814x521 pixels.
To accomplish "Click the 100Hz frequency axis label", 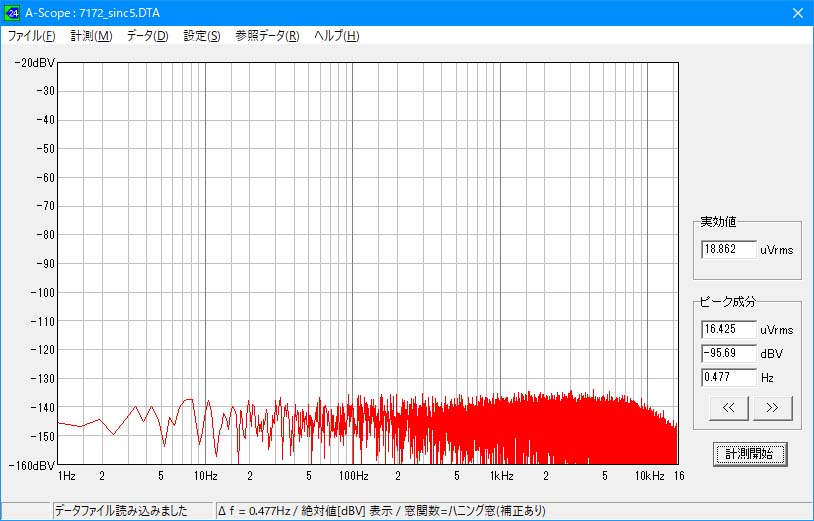I will click(x=354, y=476).
